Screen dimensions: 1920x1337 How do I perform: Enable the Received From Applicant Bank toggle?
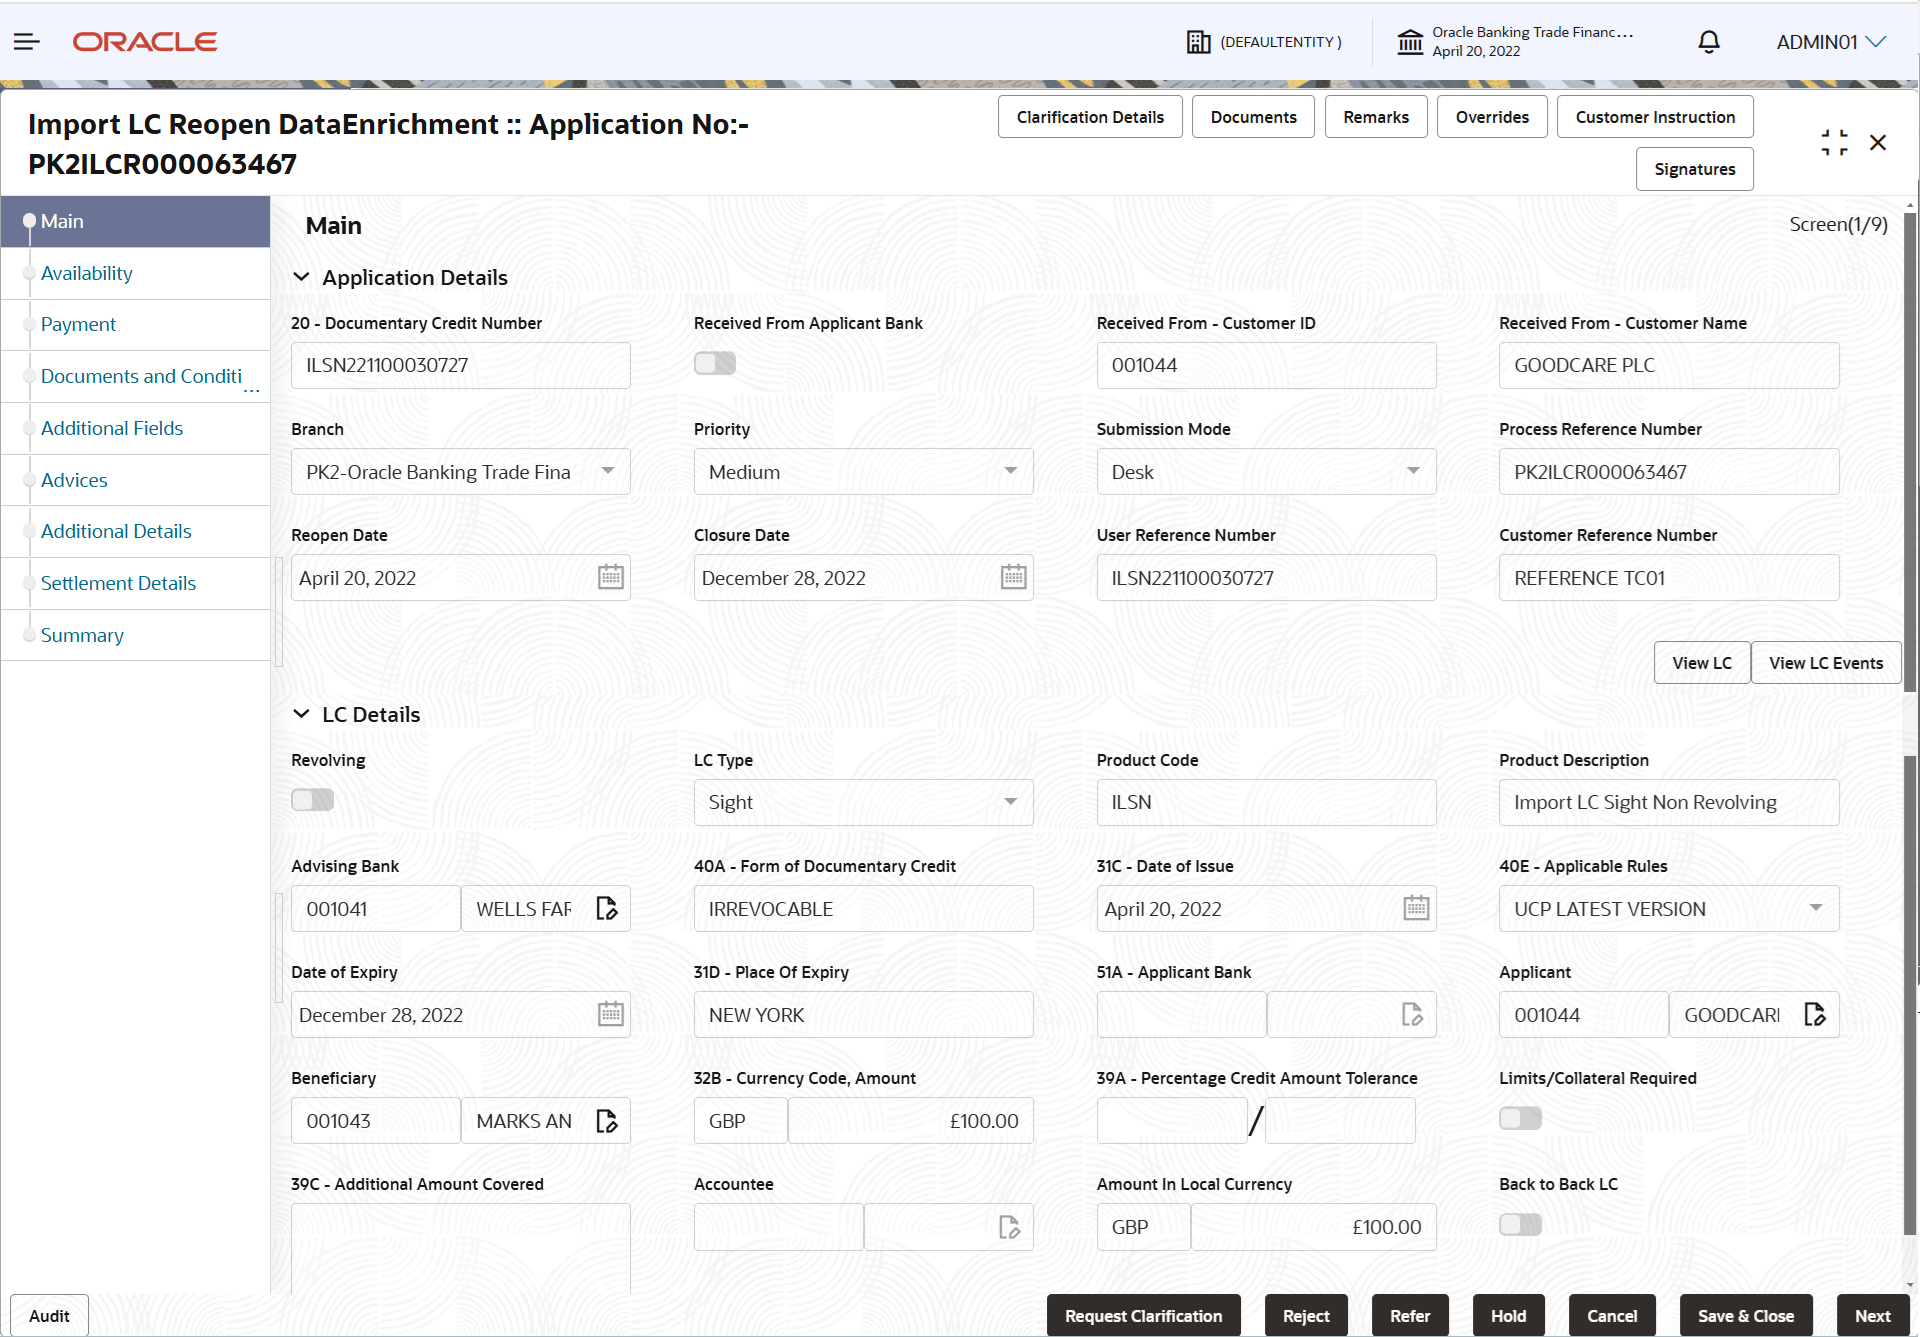(x=714, y=363)
